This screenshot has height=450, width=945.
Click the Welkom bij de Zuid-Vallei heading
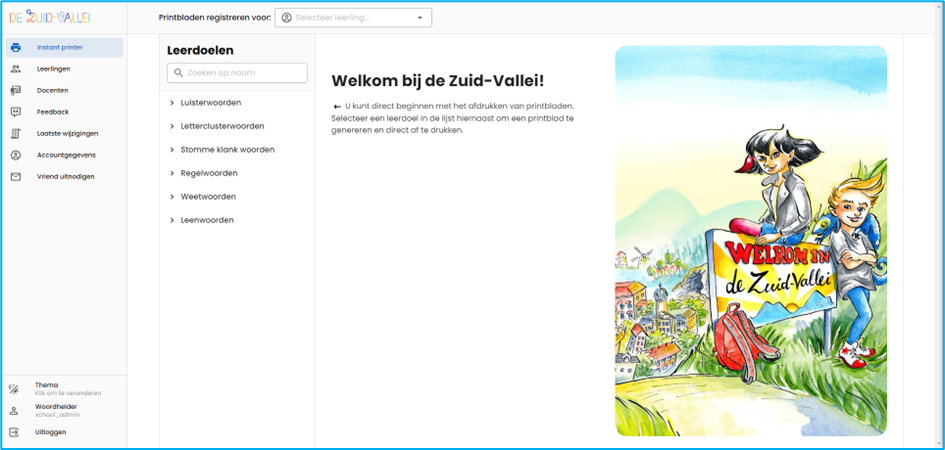pos(438,81)
